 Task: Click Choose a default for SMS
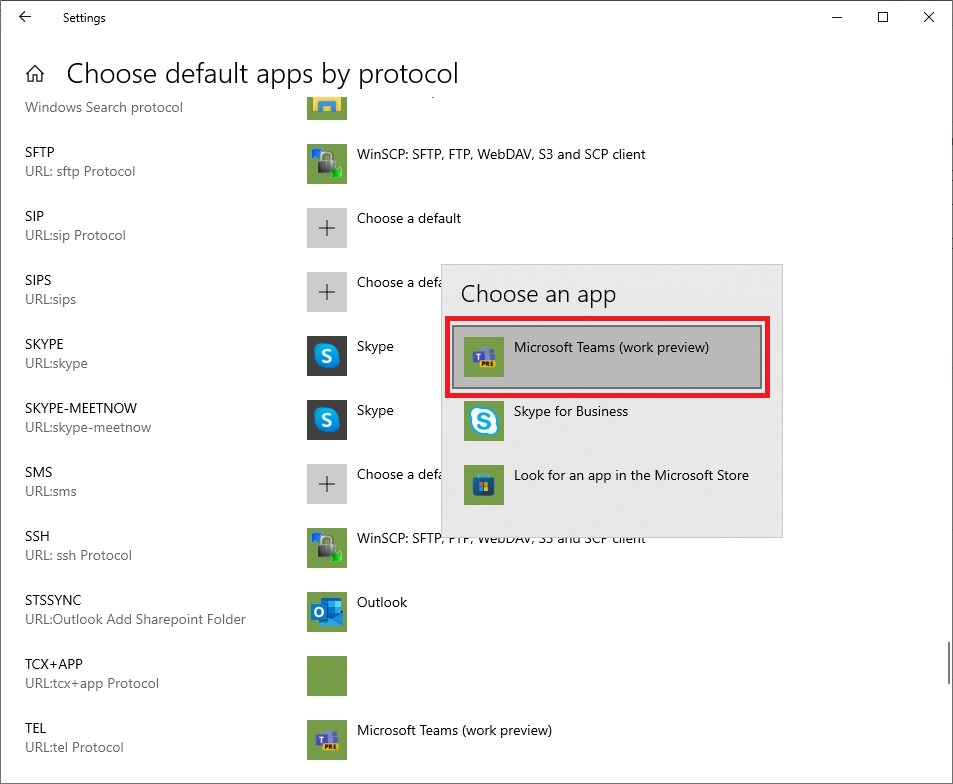click(399, 475)
